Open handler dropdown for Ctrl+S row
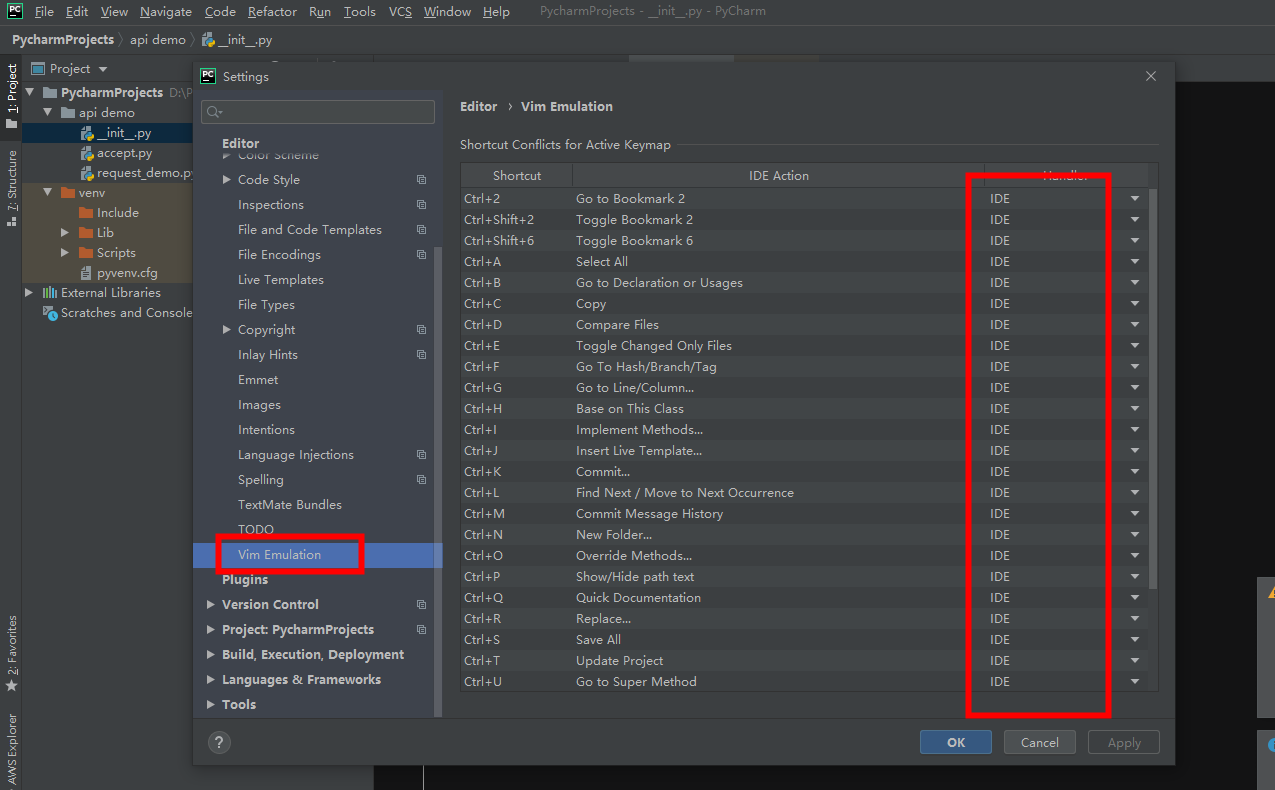This screenshot has width=1275, height=790. pos(1135,640)
